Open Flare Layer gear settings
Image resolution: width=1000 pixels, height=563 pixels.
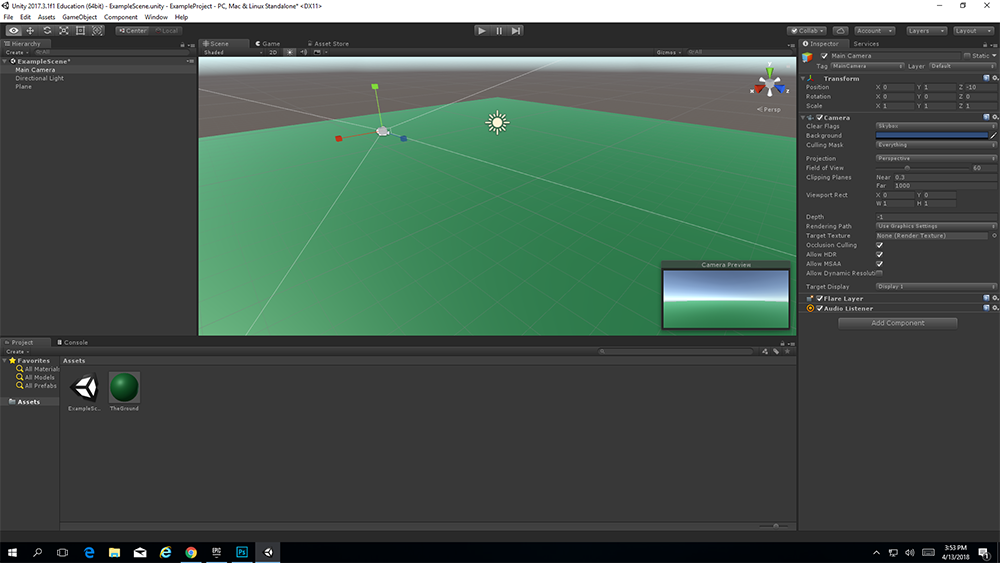[995, 298]
